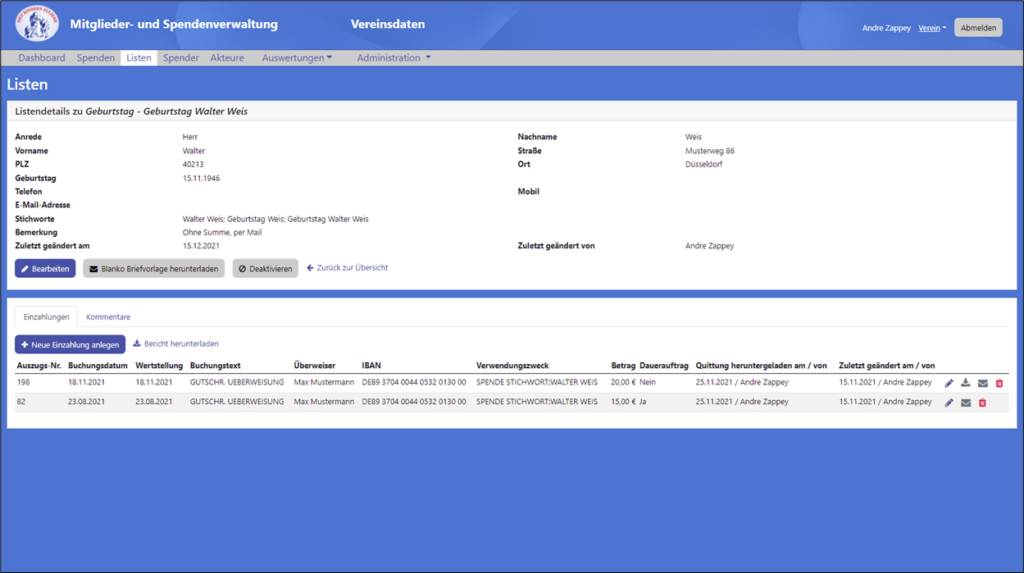Click the Wertstellung column header
This screenshot has height=573, width=1024.
coord(159,366)
